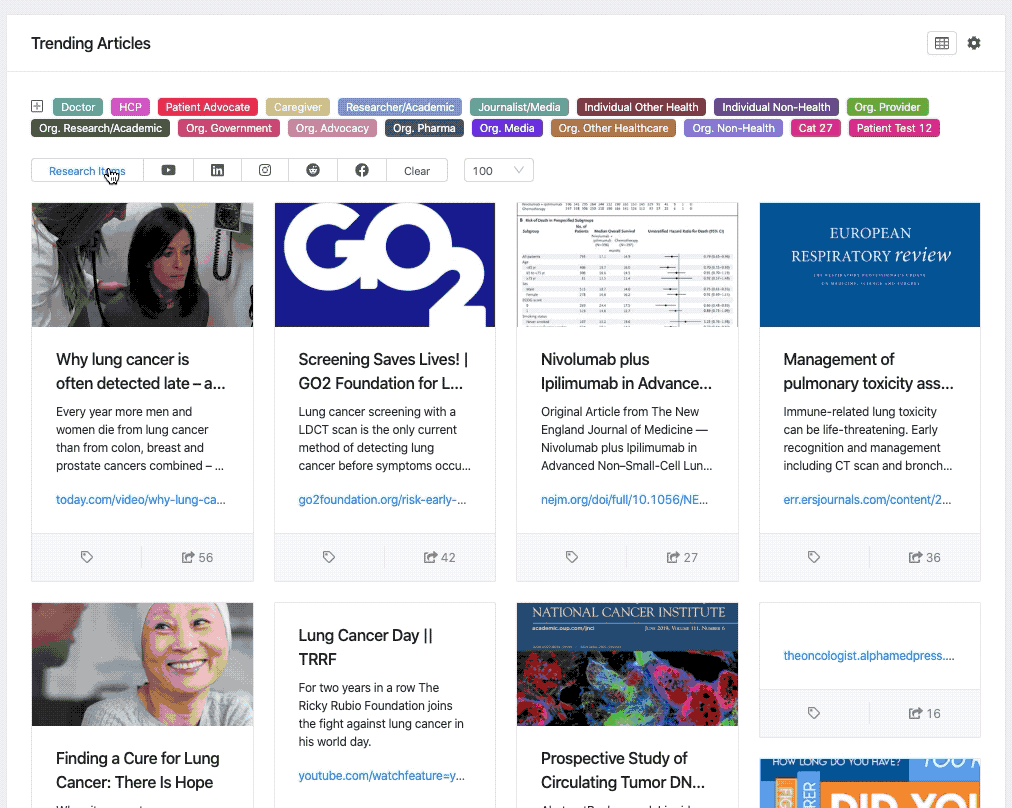Click tag icon on 'Screening Saves Lives' card

329,557
